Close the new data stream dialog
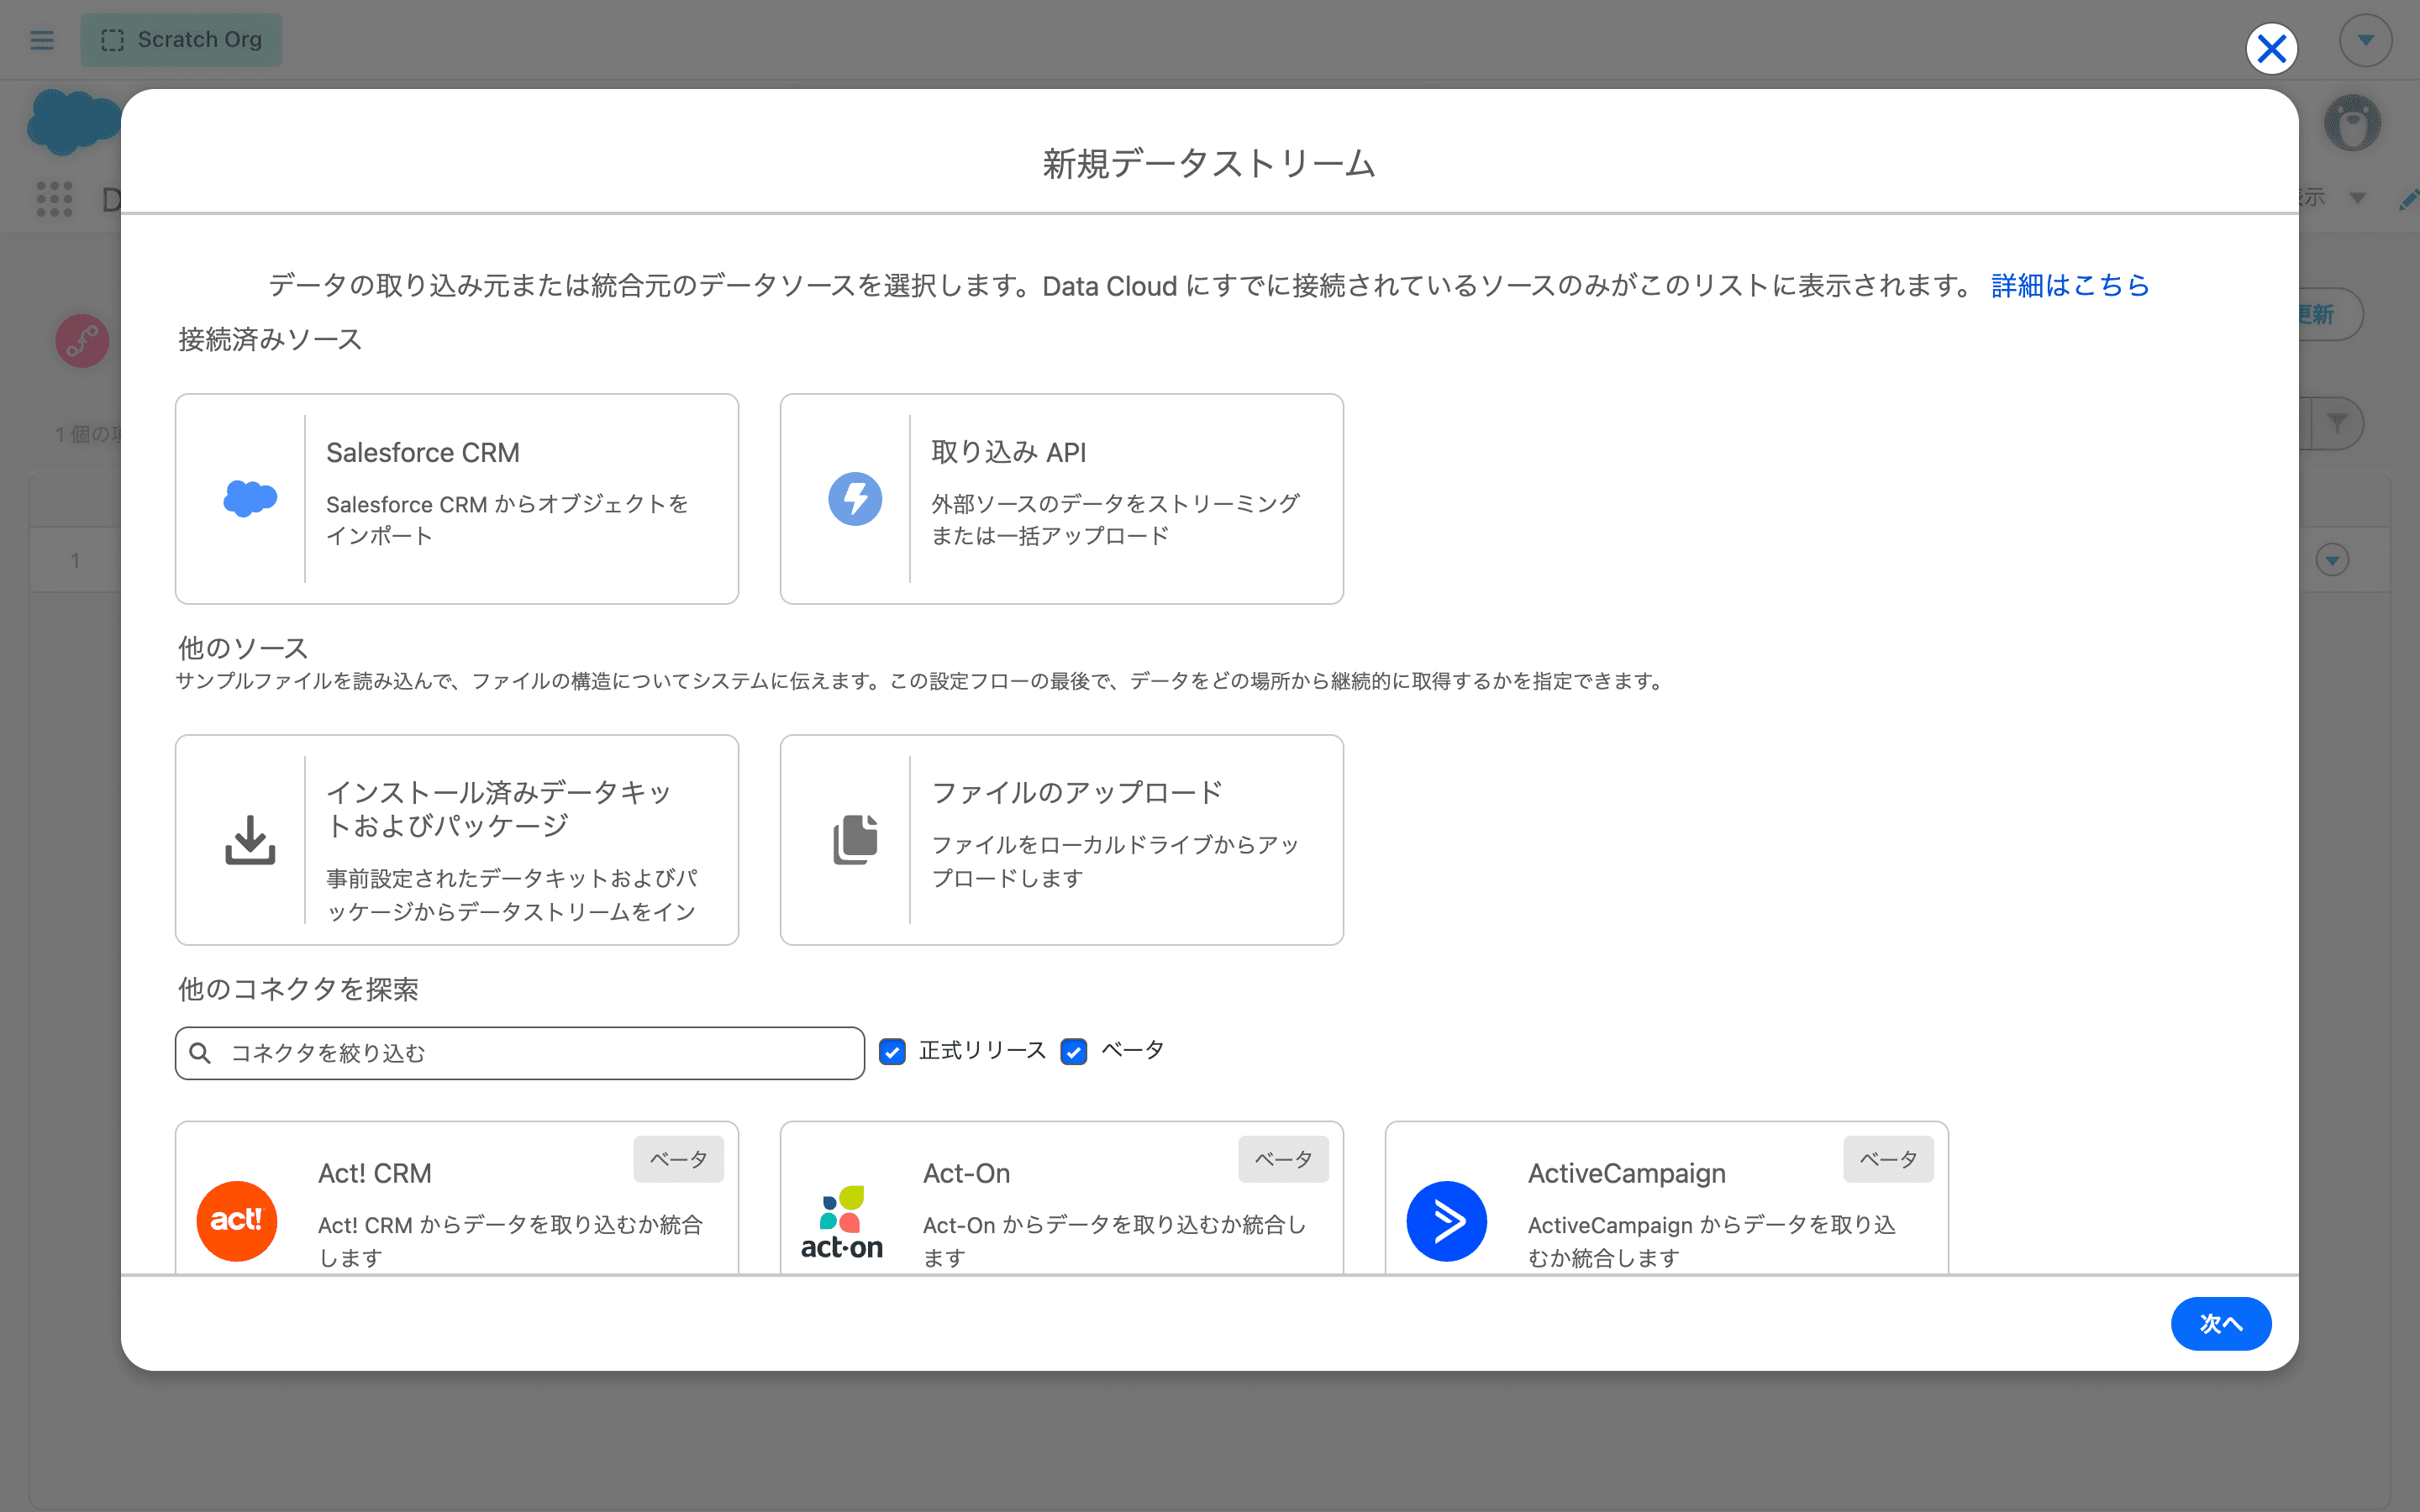The height and width of the screenshot is (1512, 2420). [x=2271, y=48]
